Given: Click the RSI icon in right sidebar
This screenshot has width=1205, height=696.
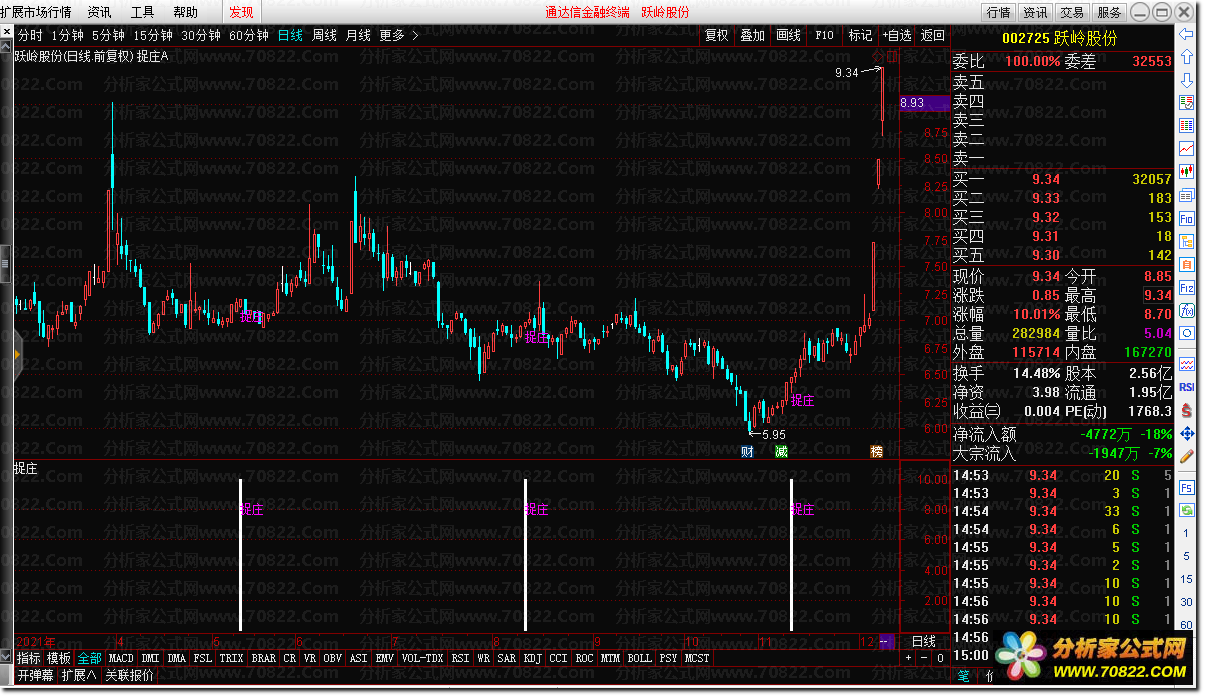Looking at the screenshot, I should [1187, 386].
